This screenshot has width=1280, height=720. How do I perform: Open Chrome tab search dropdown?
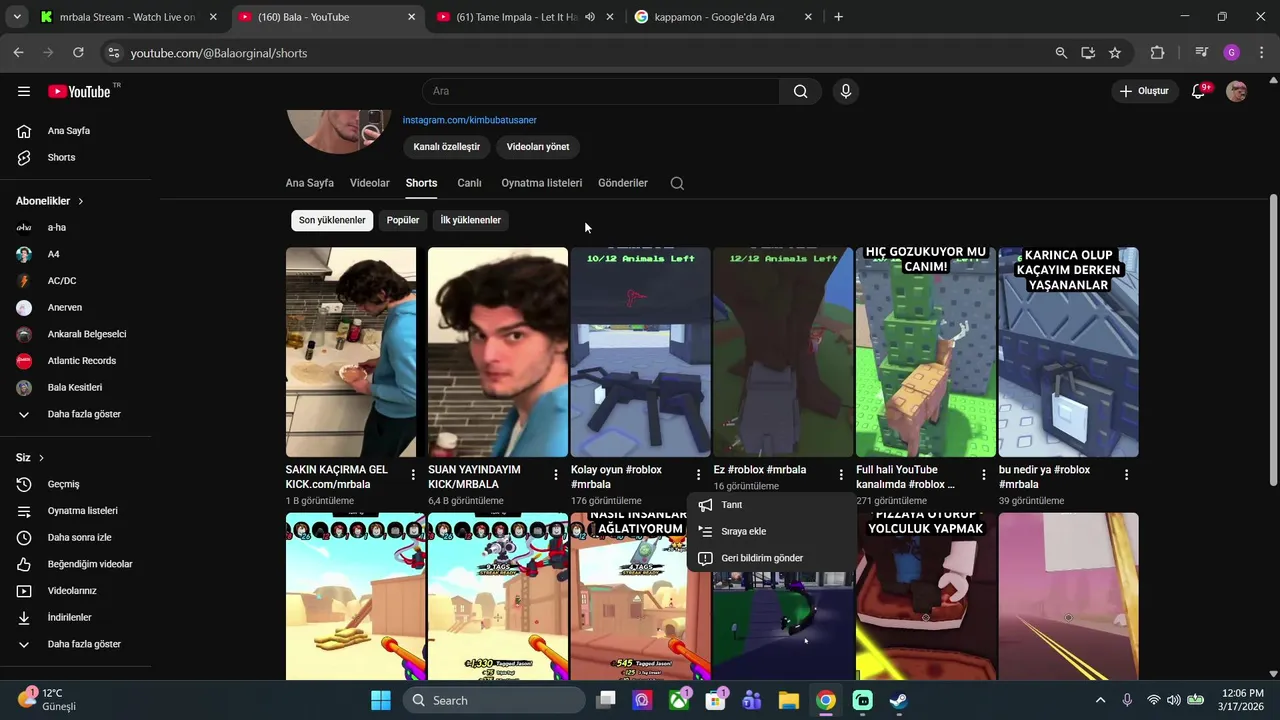click(x=17, y=17)
